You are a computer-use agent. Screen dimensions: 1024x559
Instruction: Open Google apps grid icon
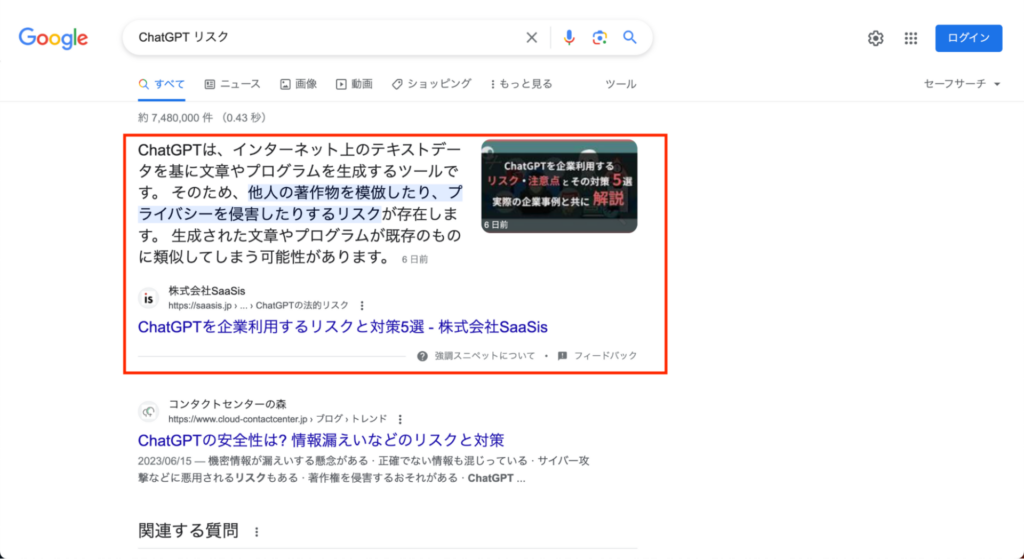tap(910, 38)
